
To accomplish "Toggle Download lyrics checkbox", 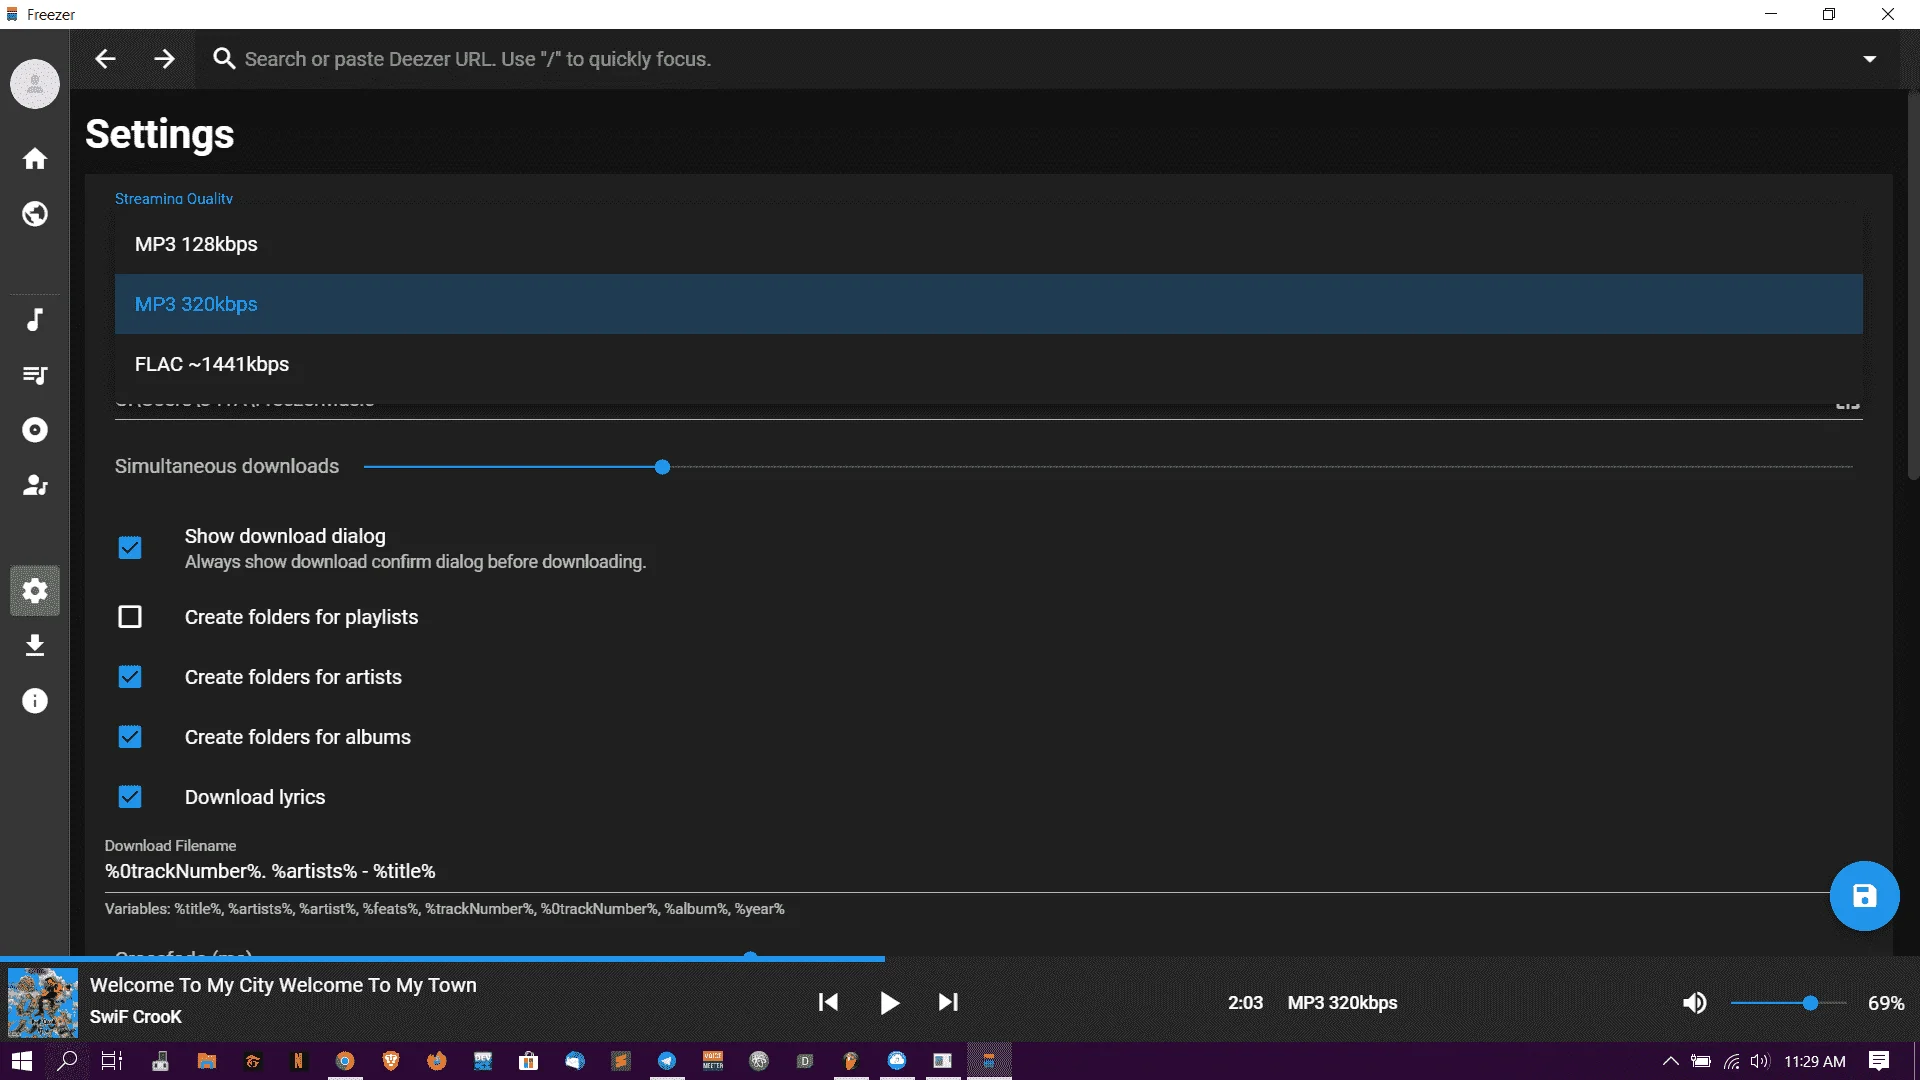I will coord(130,797).
